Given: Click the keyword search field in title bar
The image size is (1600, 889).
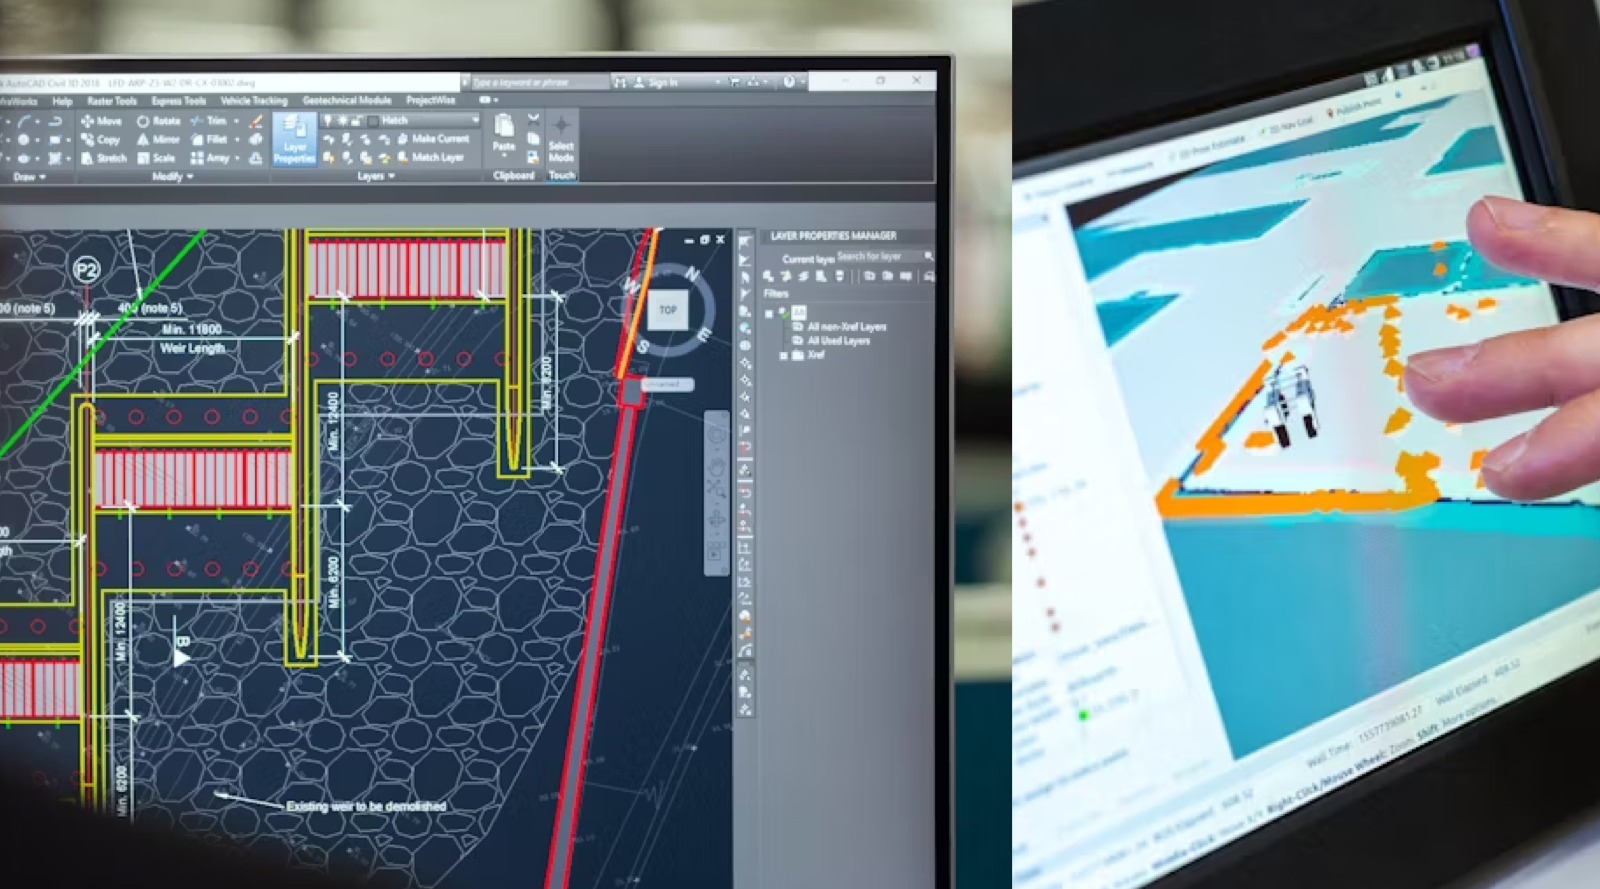Looking at the screenshot, I should pos(539,82).
